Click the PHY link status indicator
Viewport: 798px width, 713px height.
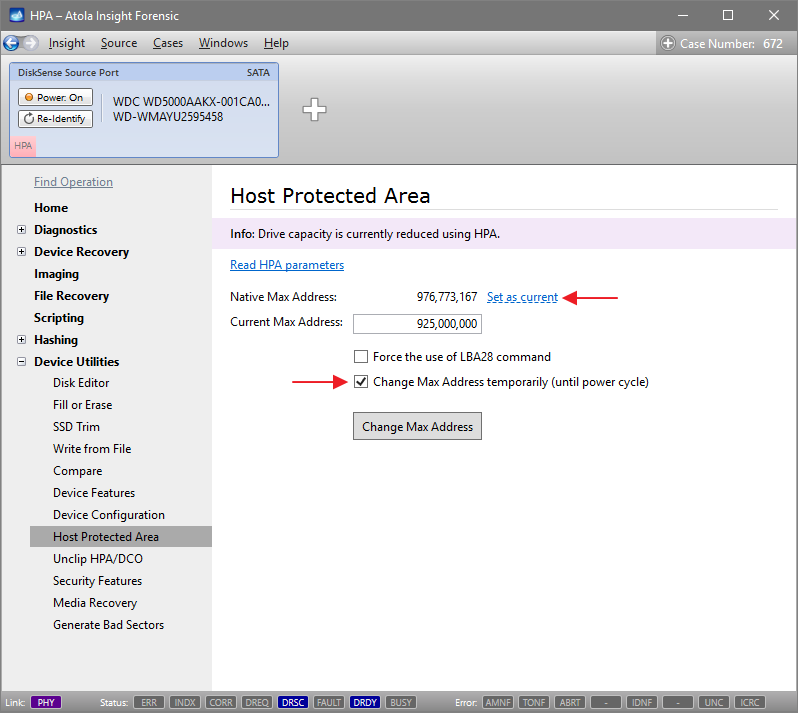click(46, 703)
